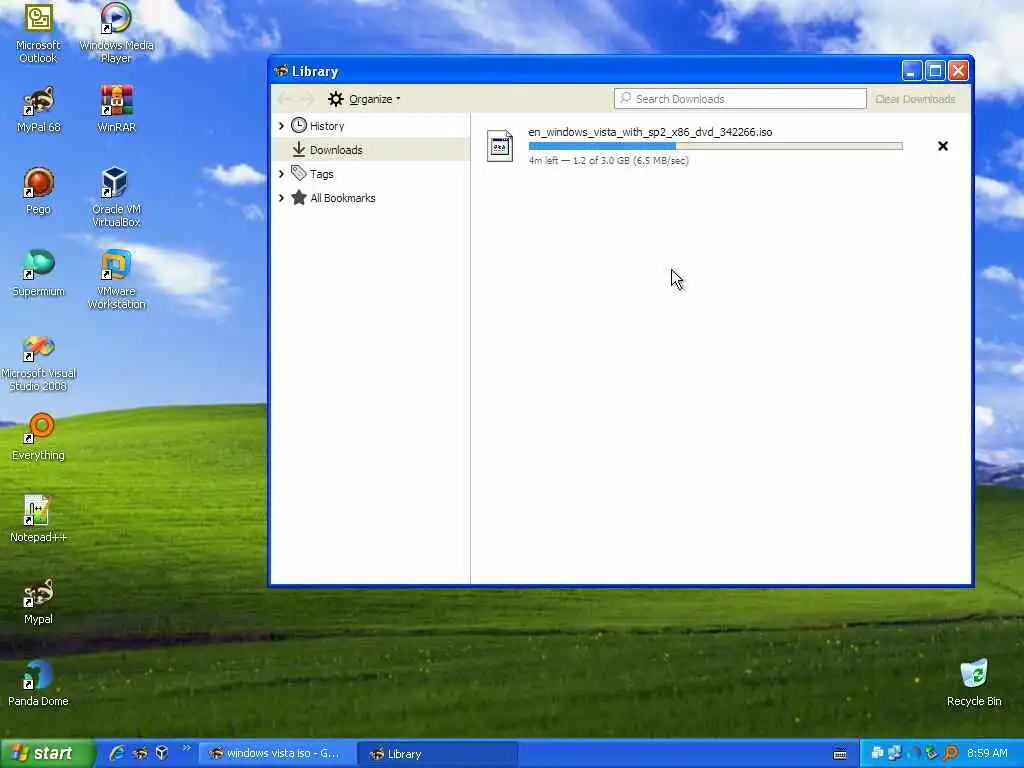Click the 8:59 AM system clock
This screenshot has width=1024, height=768.
tap(987, 754)
